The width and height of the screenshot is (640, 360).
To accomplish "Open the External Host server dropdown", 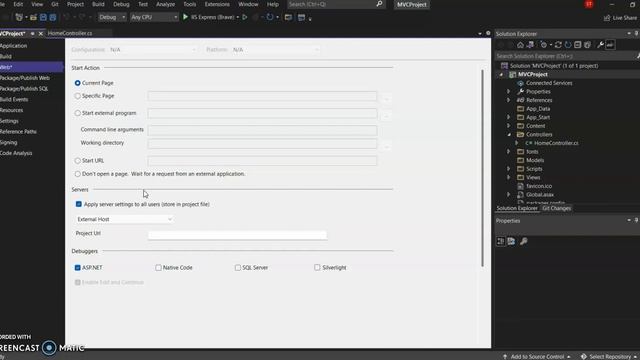I will (x=124, y=219).
